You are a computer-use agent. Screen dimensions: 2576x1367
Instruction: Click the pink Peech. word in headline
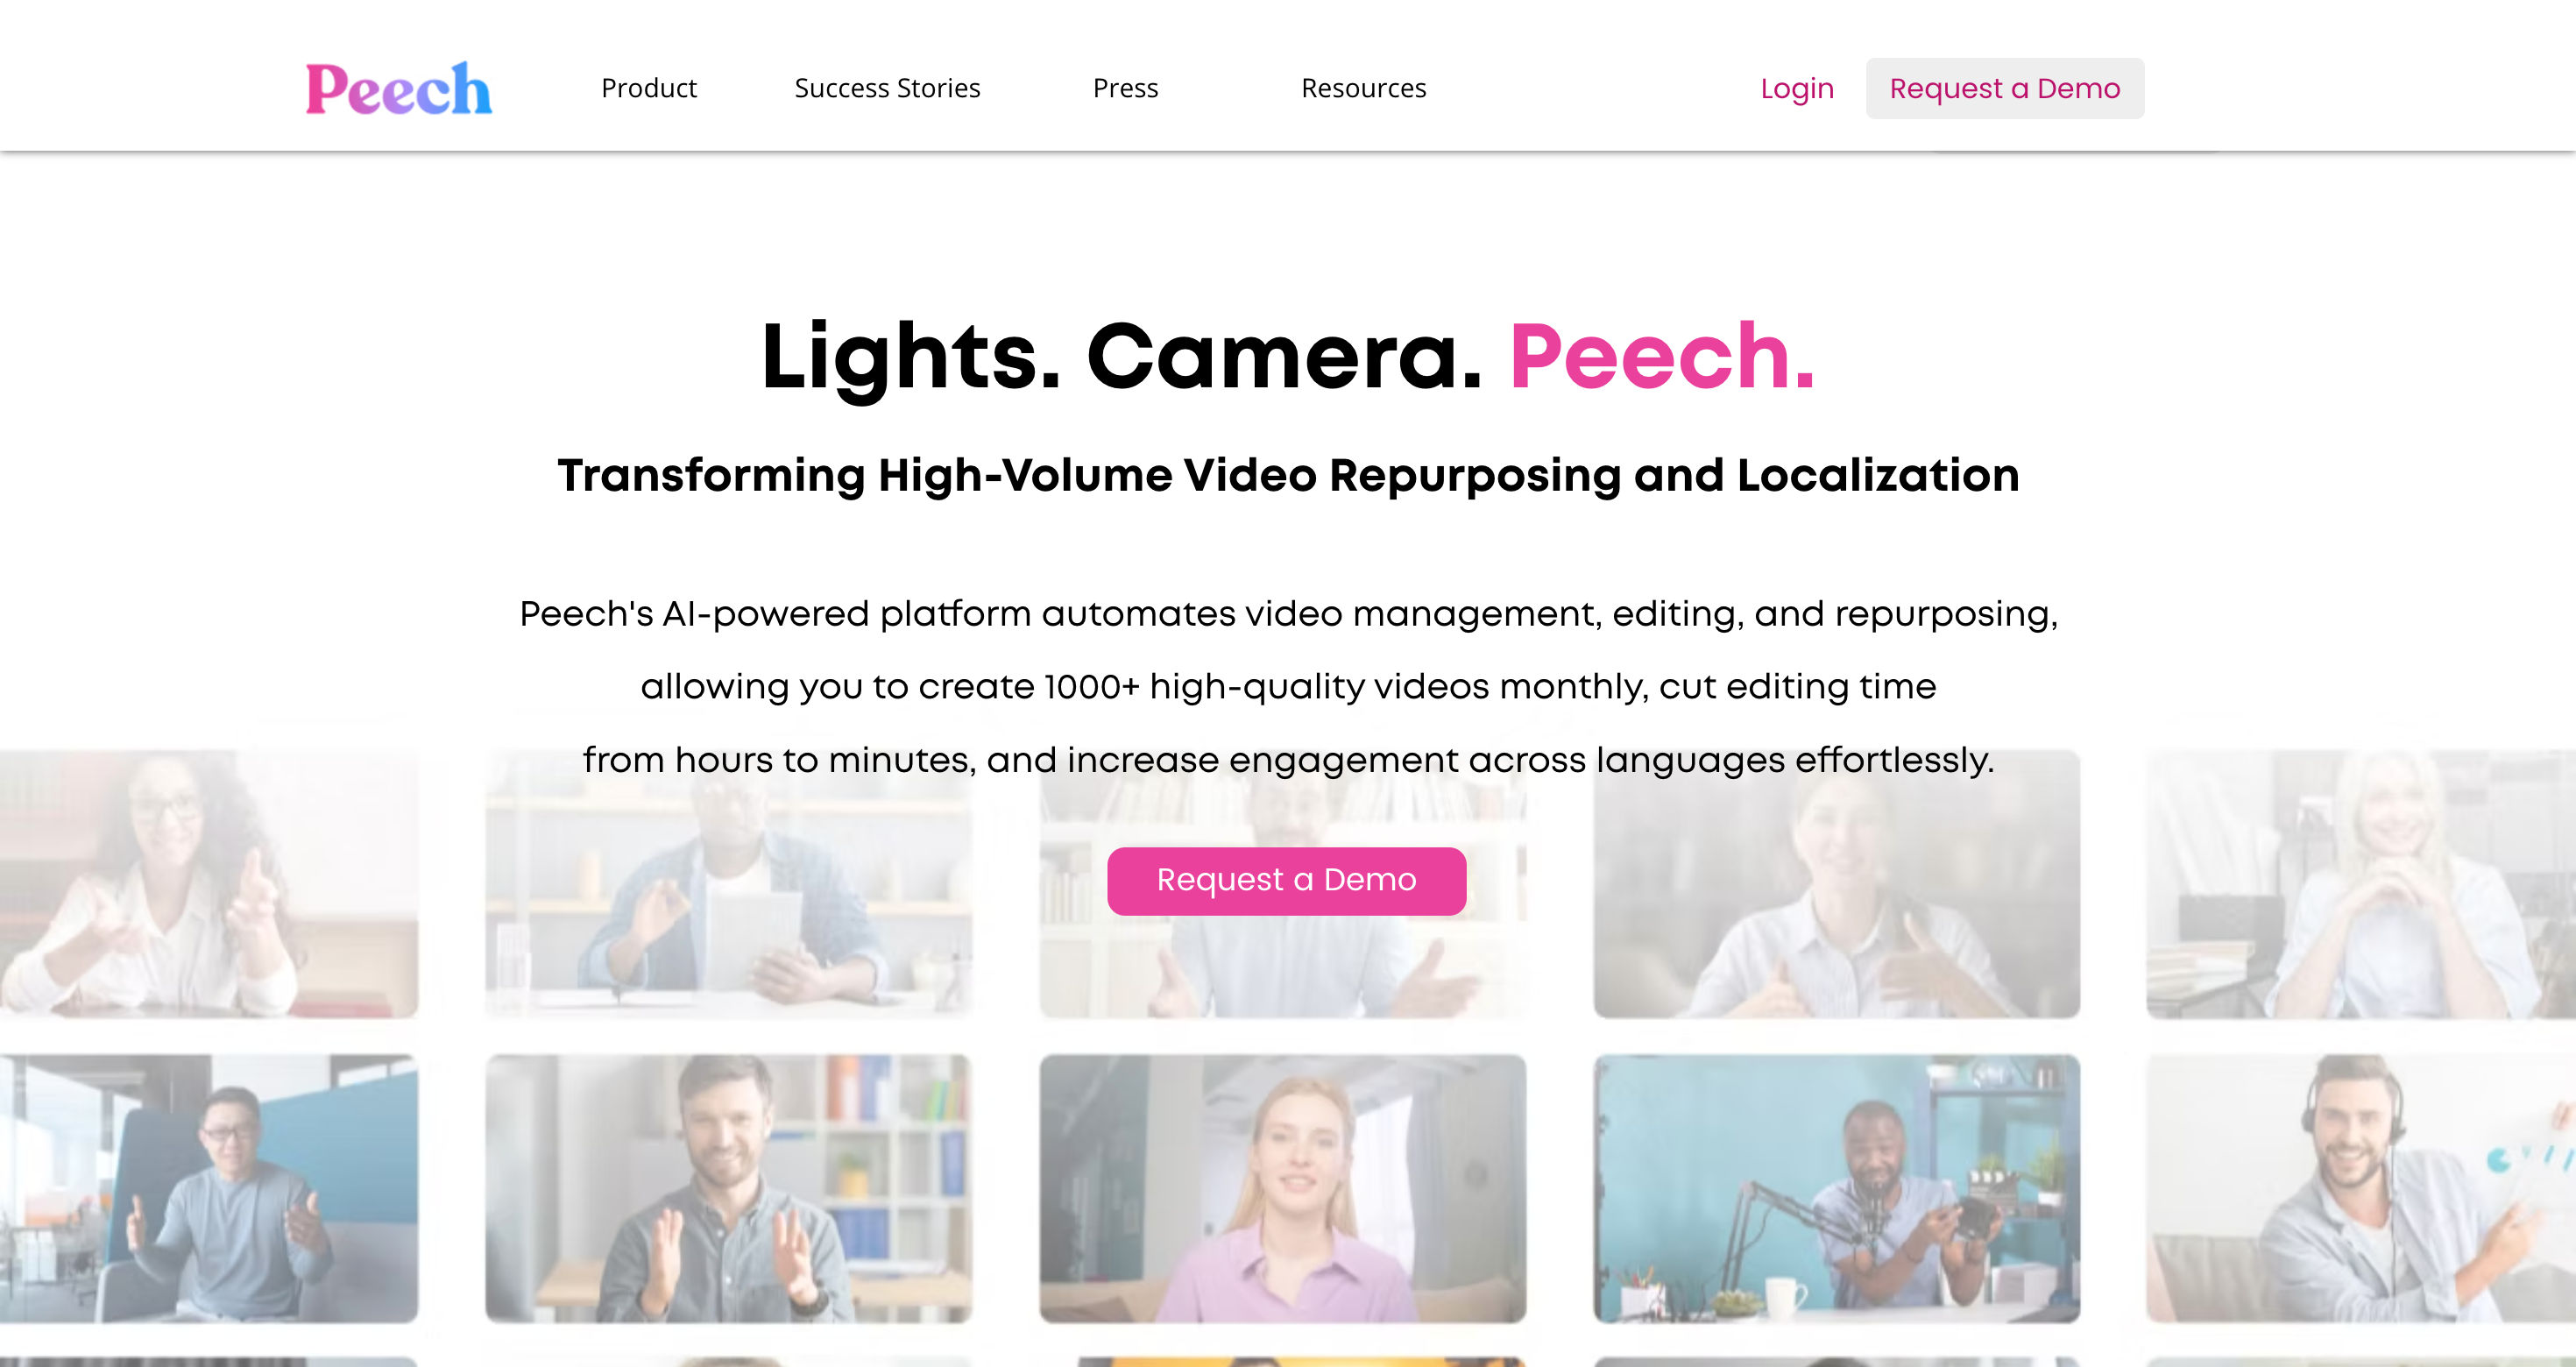coord(1662,357)
